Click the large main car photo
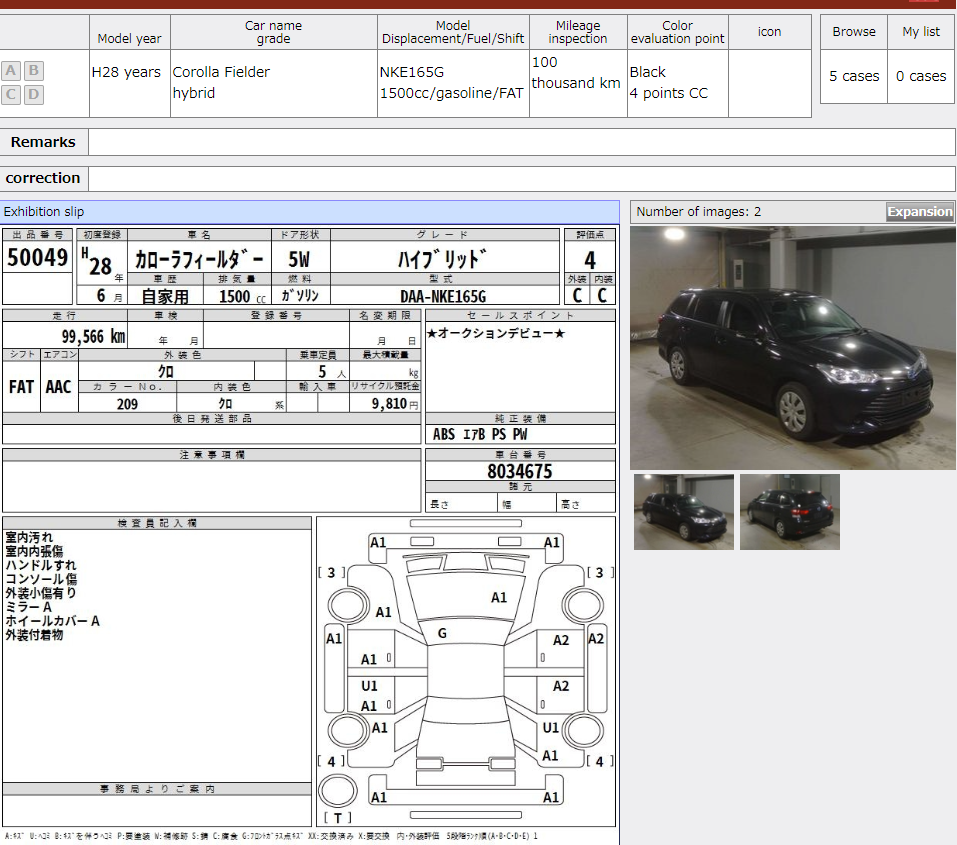957x845 pixels. coord(792,345)
